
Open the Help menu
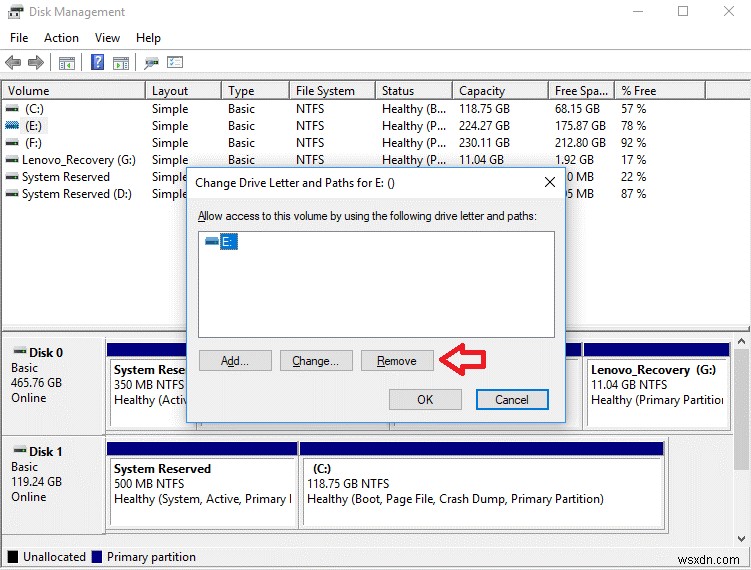[x=148, y=38]
